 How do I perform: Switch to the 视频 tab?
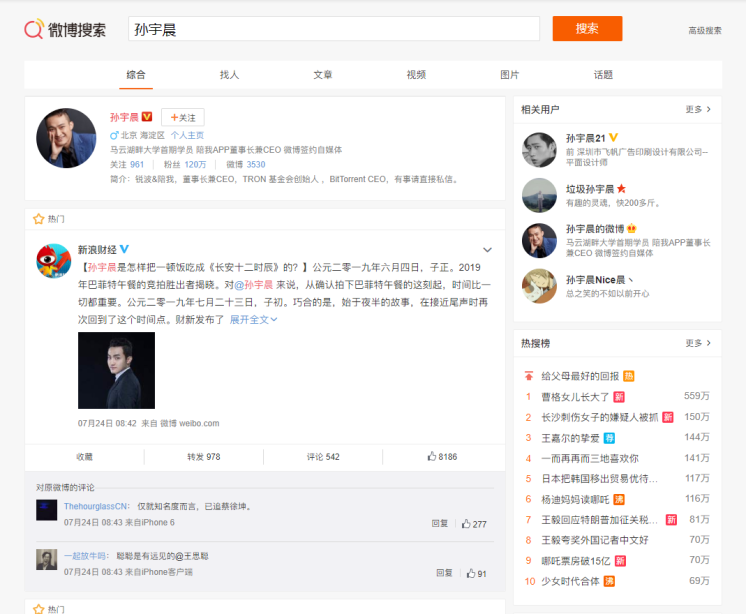pyautogui.click(x=416, y=75)
